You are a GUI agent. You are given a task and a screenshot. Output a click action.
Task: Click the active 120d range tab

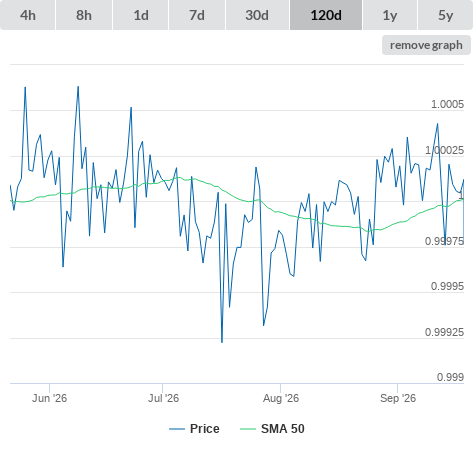(326, 15)
